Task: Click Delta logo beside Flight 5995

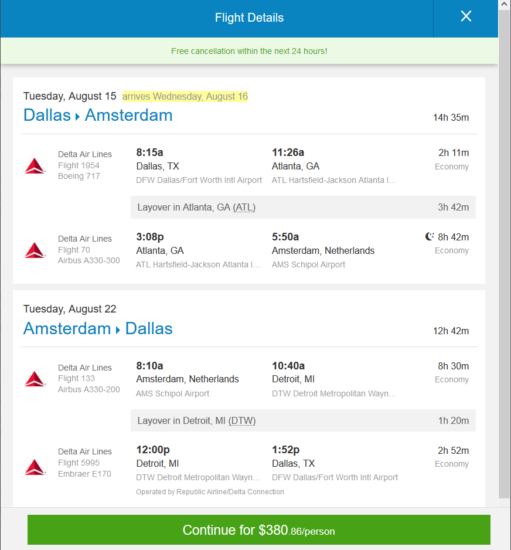Action: pyautogui.click(x=35, y=467)
